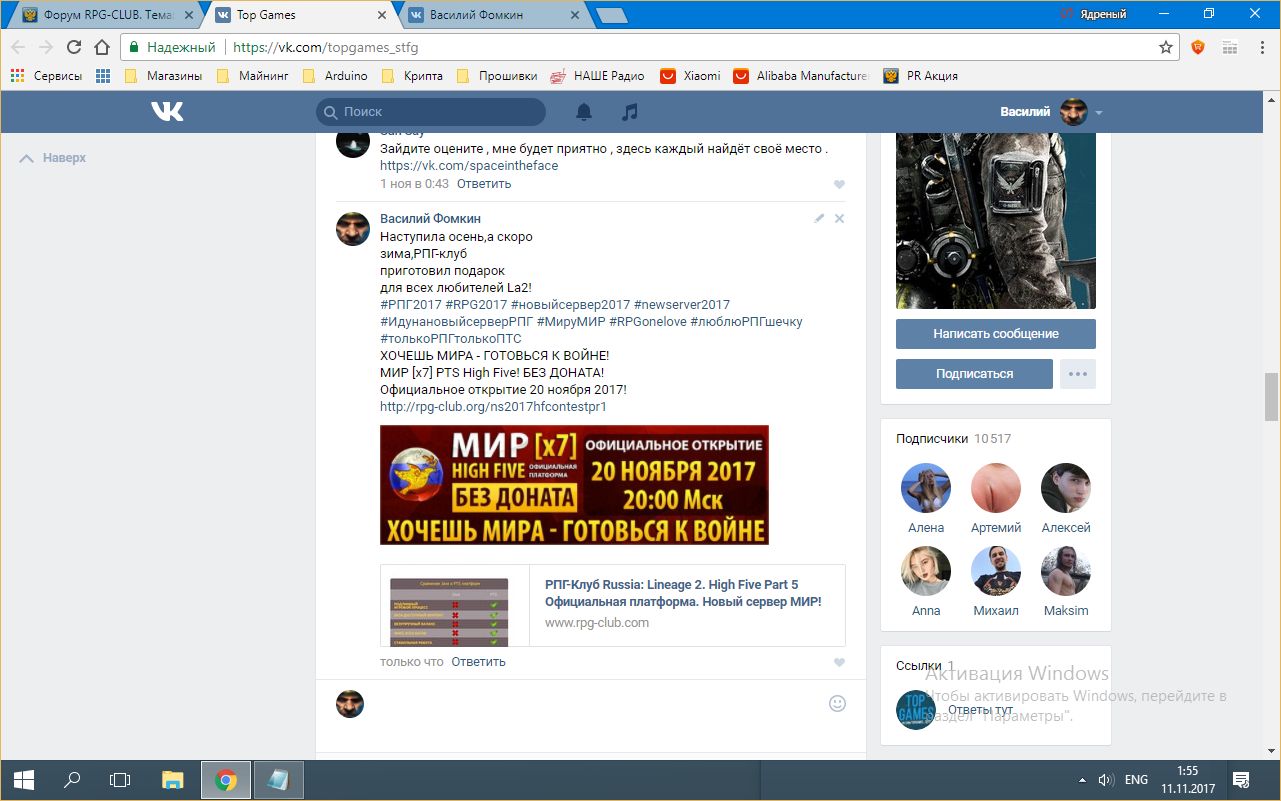Click Наверх to go up
The image size is (1281, 801).
click(53, 158)
